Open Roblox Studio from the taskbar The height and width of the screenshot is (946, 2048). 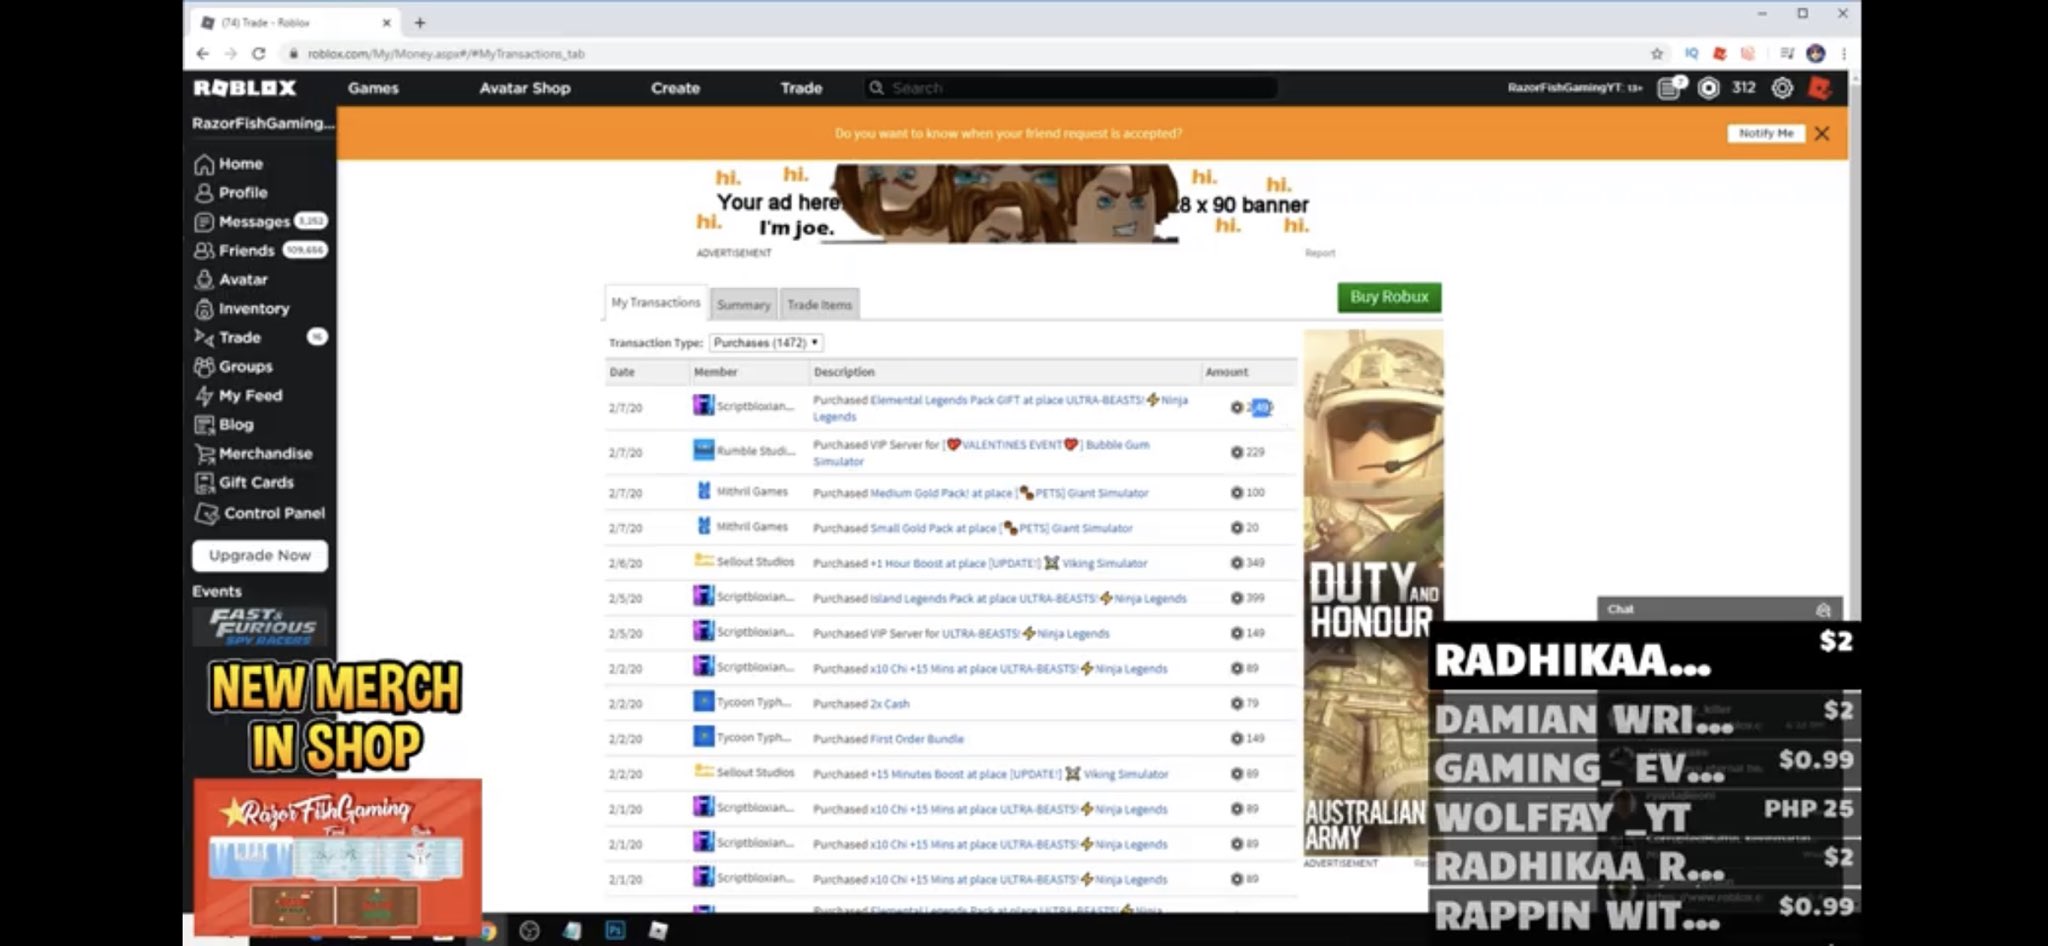(x=658, y=931)
